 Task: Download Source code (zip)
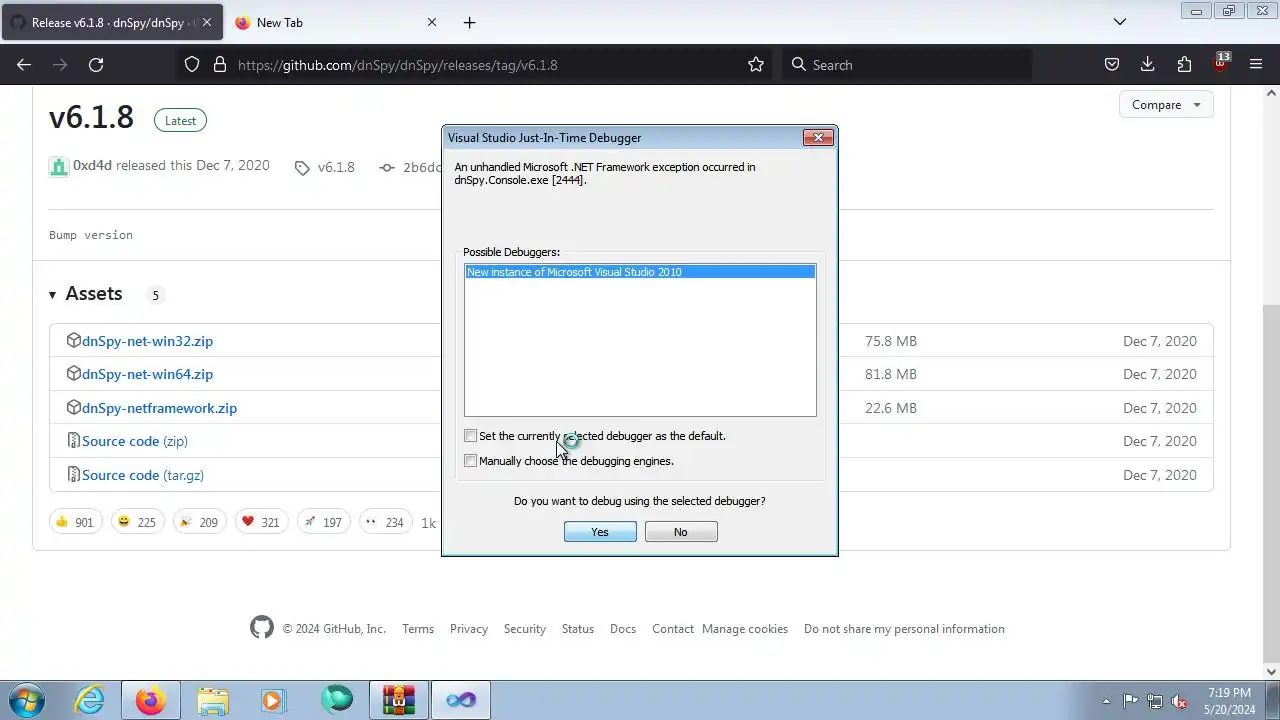(x=135, y=441)
